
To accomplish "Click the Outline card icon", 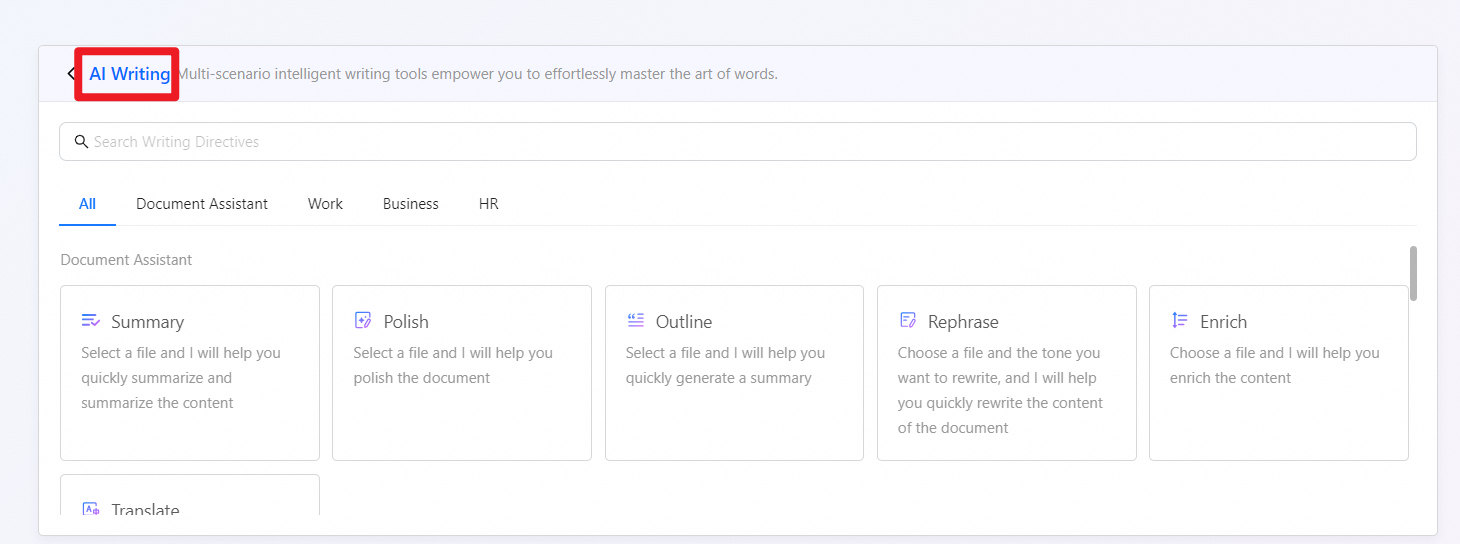I will pyautogui.click(x=635, y=321).
